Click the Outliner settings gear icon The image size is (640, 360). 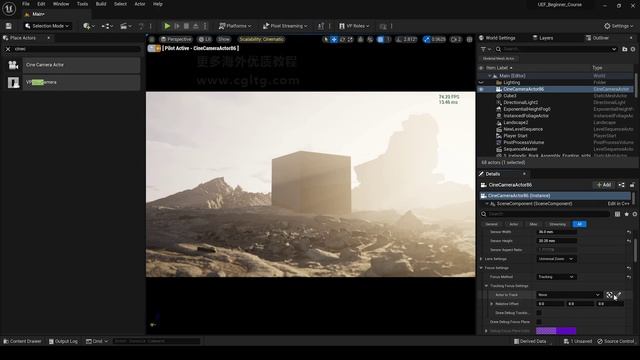pos(633,49)
